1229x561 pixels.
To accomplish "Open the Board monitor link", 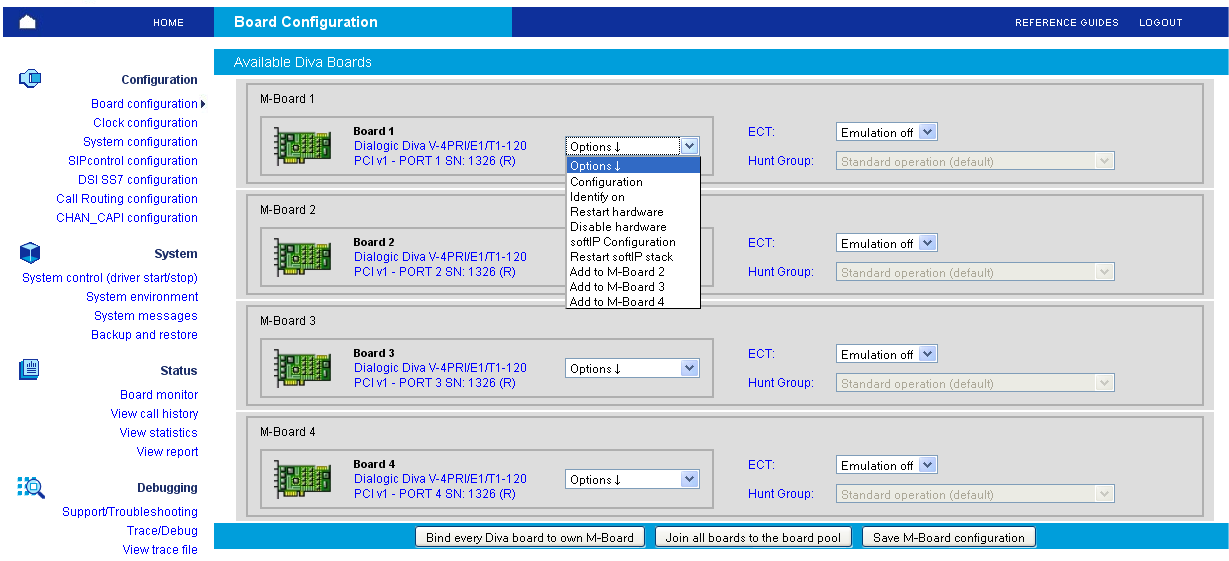I will [x=159, y=395].
